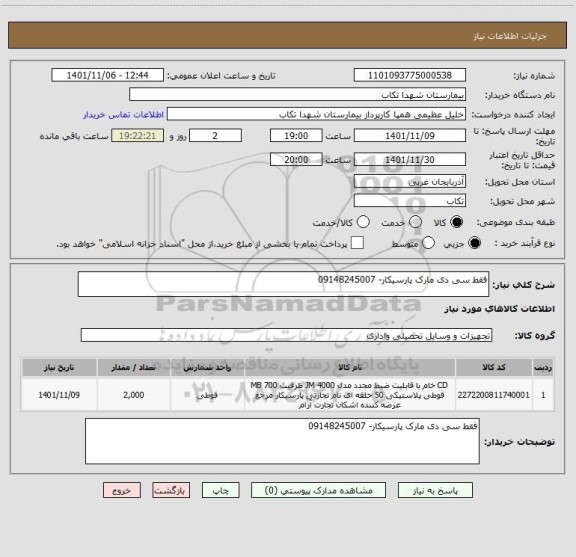The height and width of the screenshot is (557, 576).
Task: Select the متوسط purchase type radio
Action: (428, 243)
